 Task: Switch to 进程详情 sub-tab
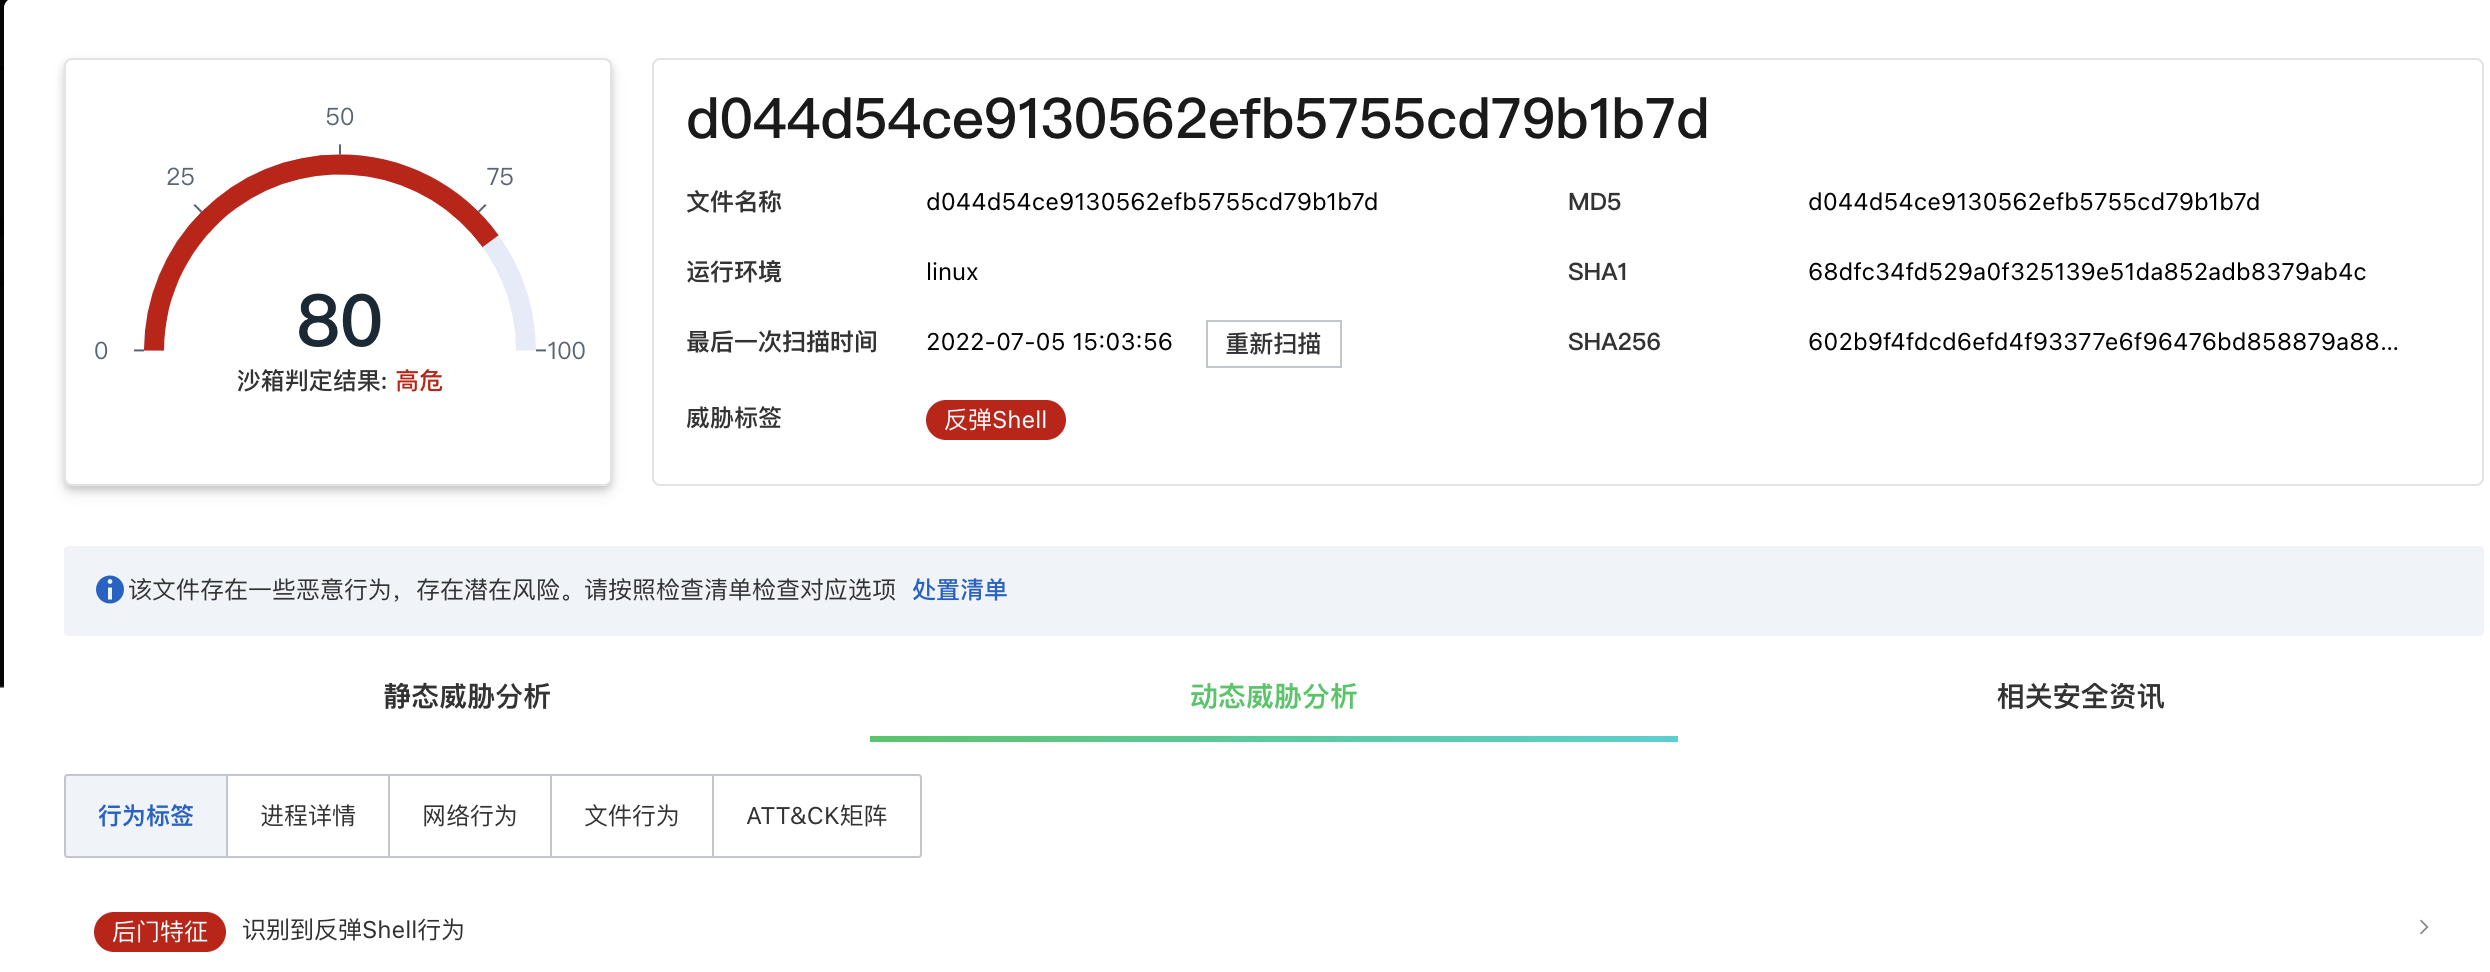[x=308, y=816]
